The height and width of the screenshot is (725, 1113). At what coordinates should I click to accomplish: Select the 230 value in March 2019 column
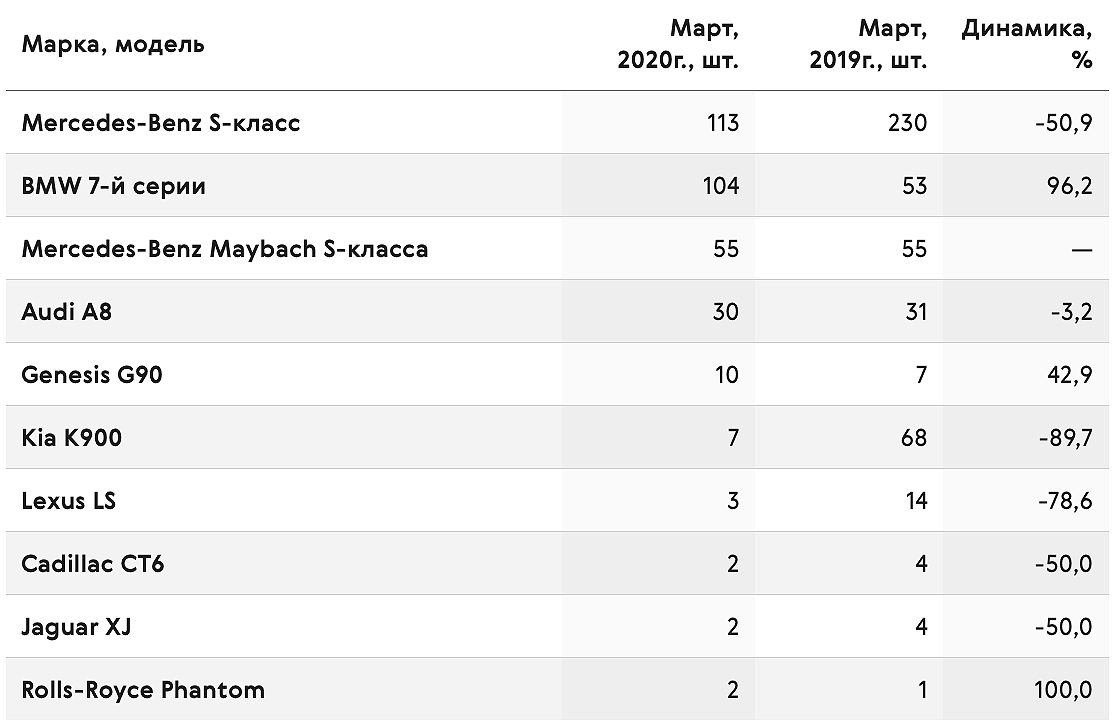[907, 123]
